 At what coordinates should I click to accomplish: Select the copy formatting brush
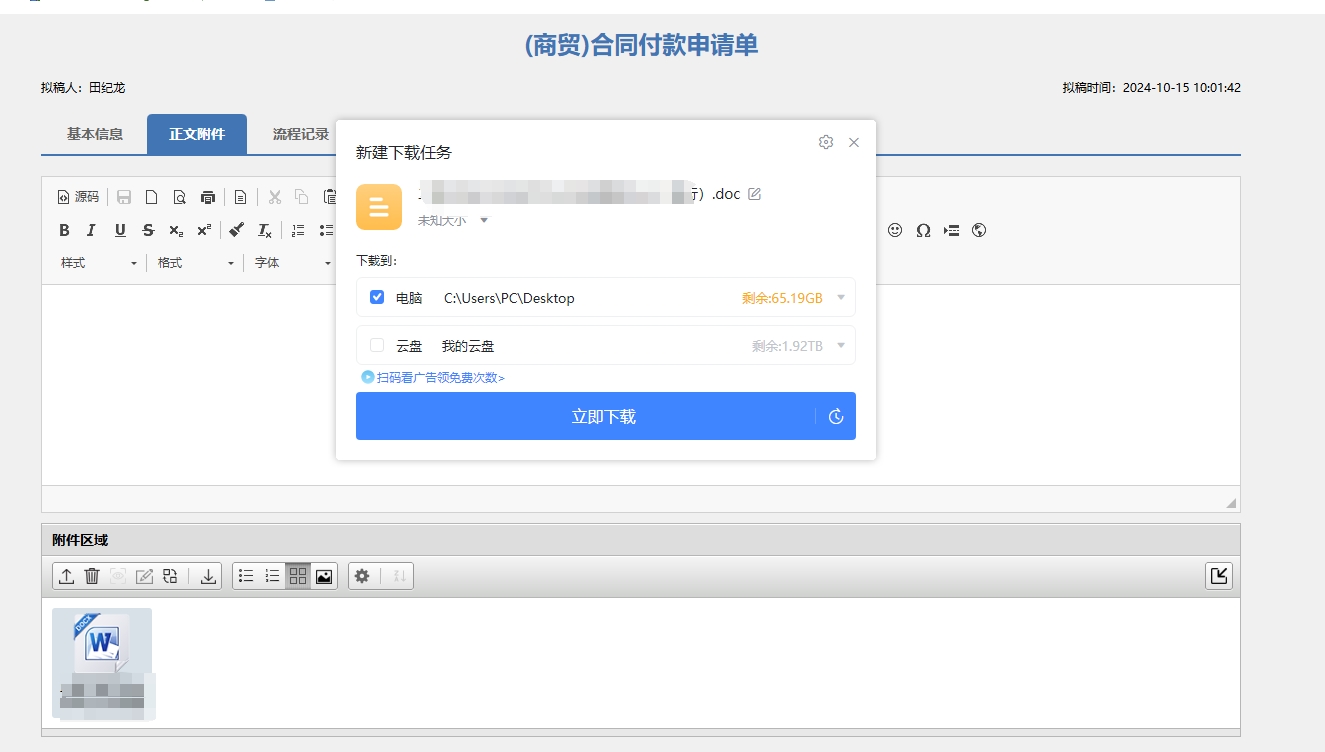point(237,230)
